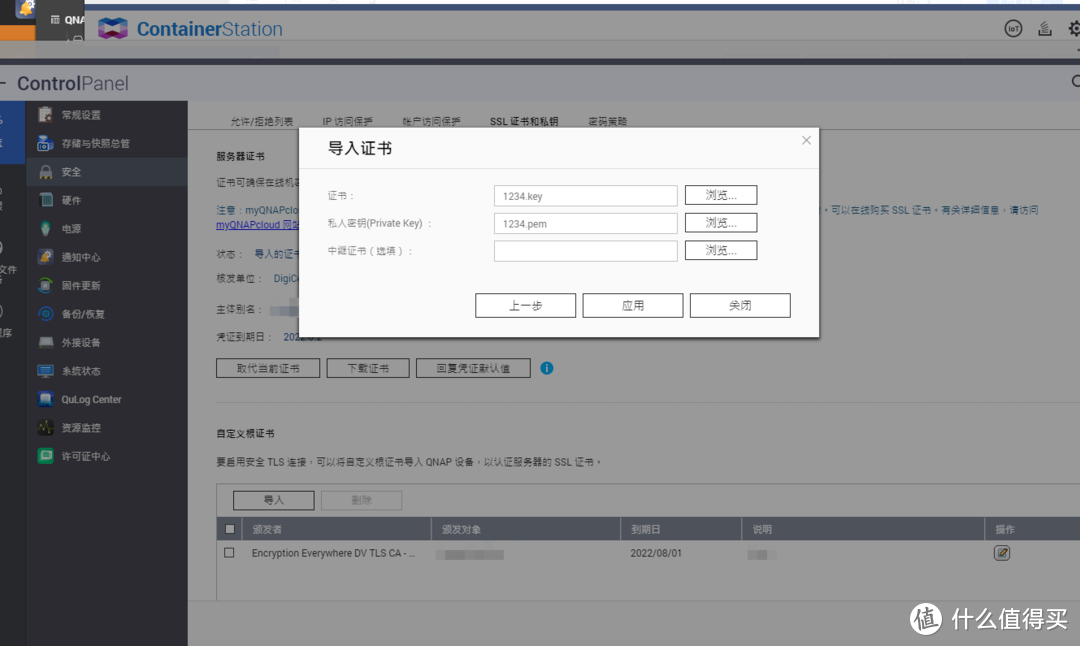The image size is (1080, 646).
Task: Open QuLog Center from the sidebar
Action: pyautogui.click(x=78, y=399)
